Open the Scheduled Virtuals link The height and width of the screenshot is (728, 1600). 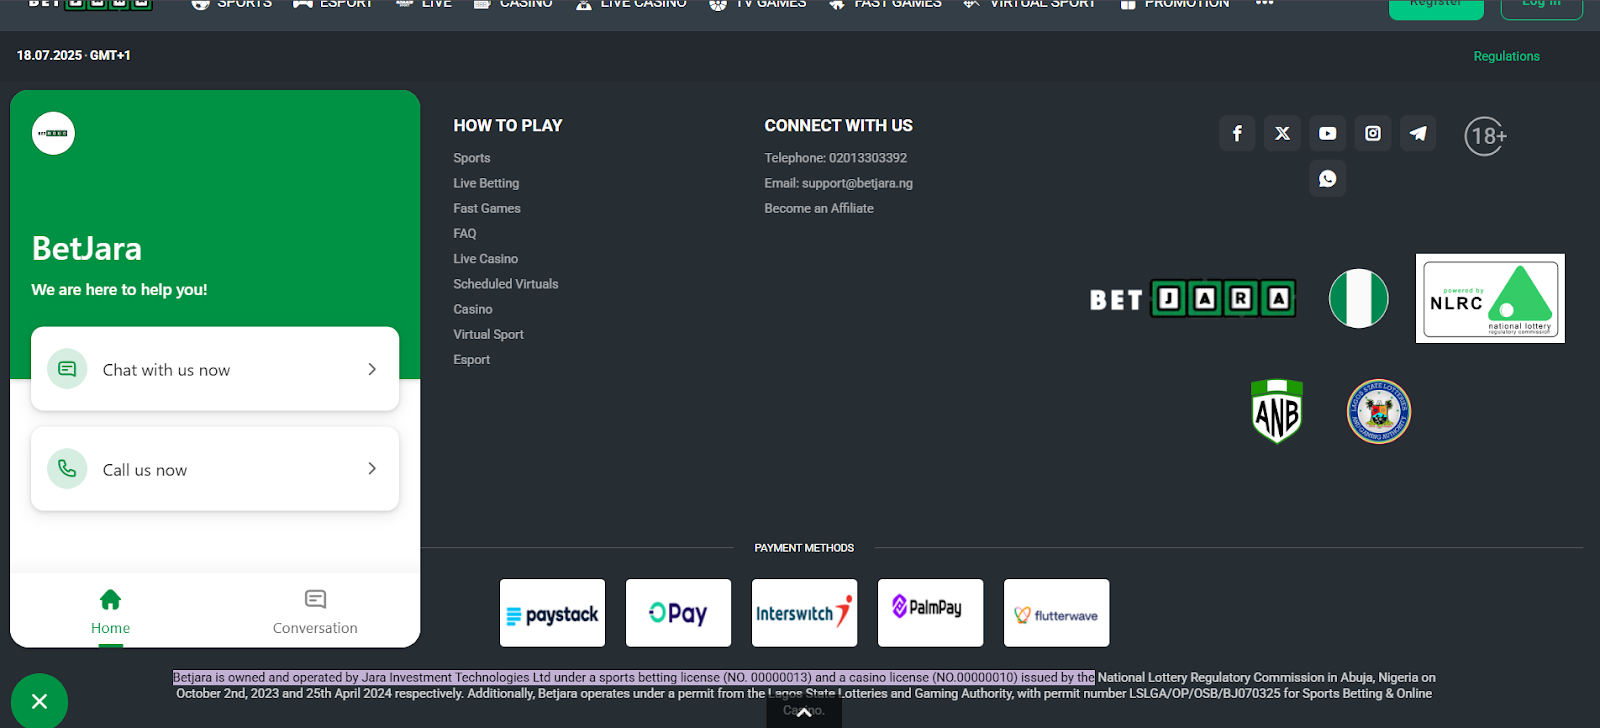point(506,284)
